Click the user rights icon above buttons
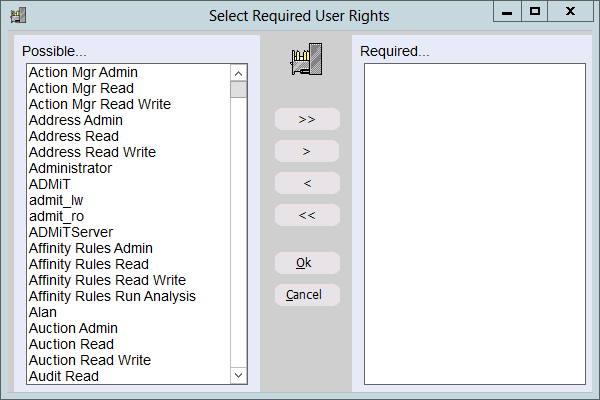 pos(305,61)
